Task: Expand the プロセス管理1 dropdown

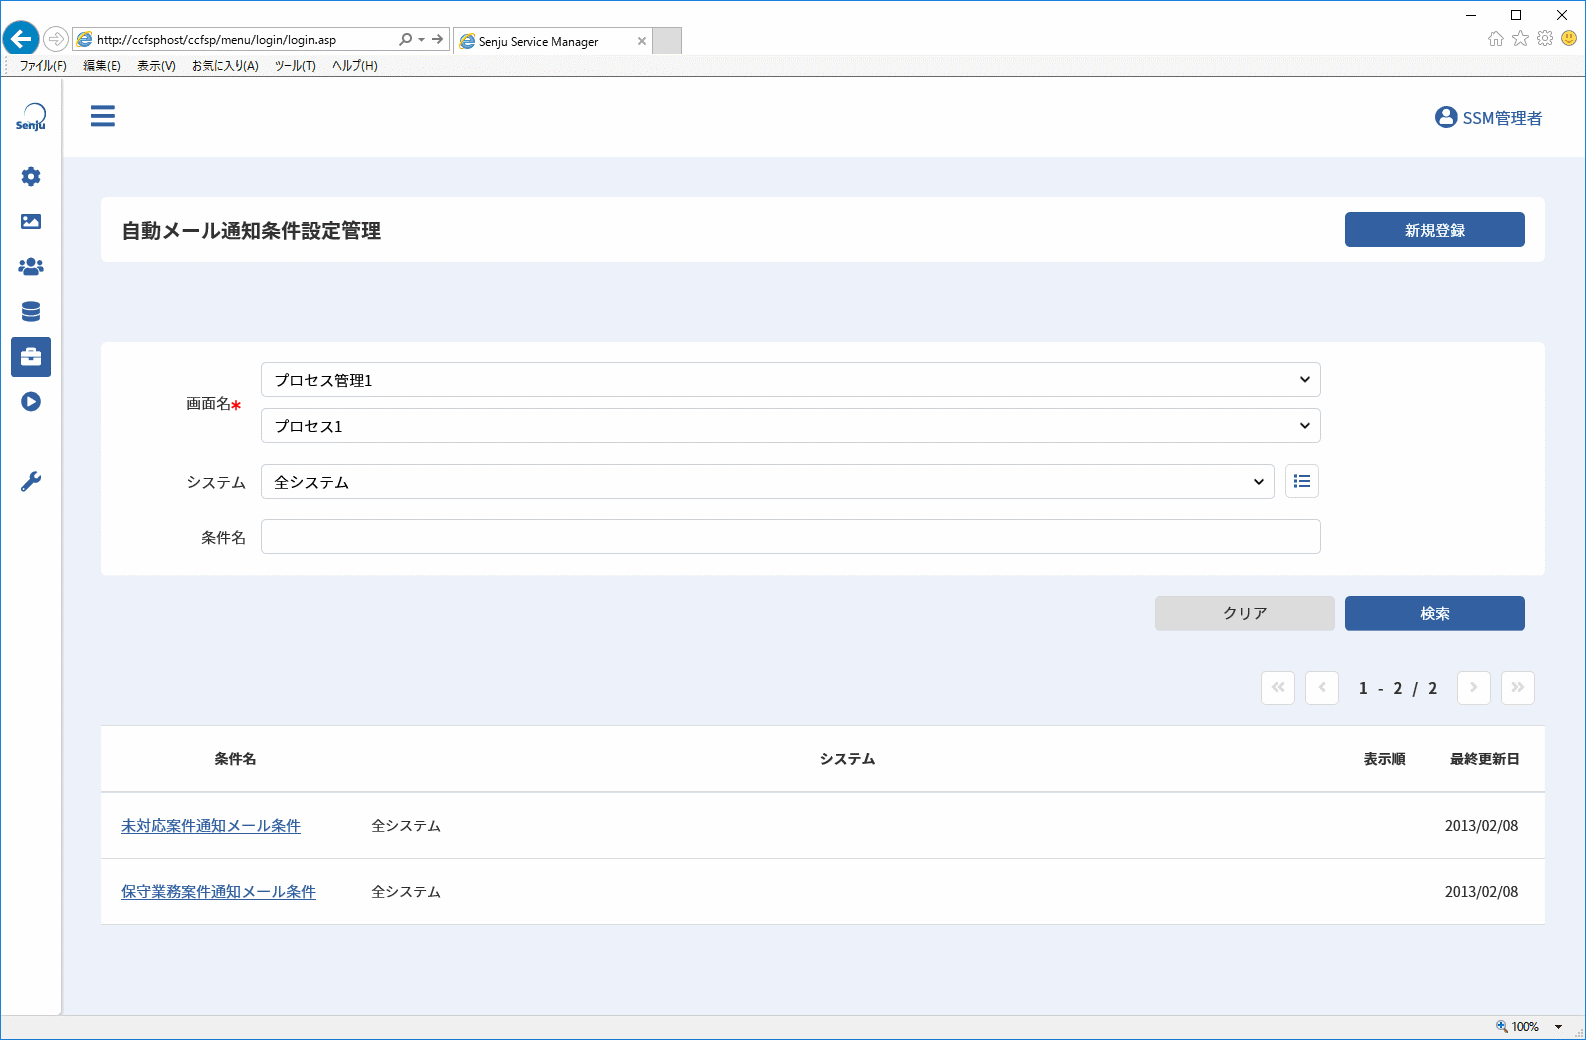Action: 791,380
